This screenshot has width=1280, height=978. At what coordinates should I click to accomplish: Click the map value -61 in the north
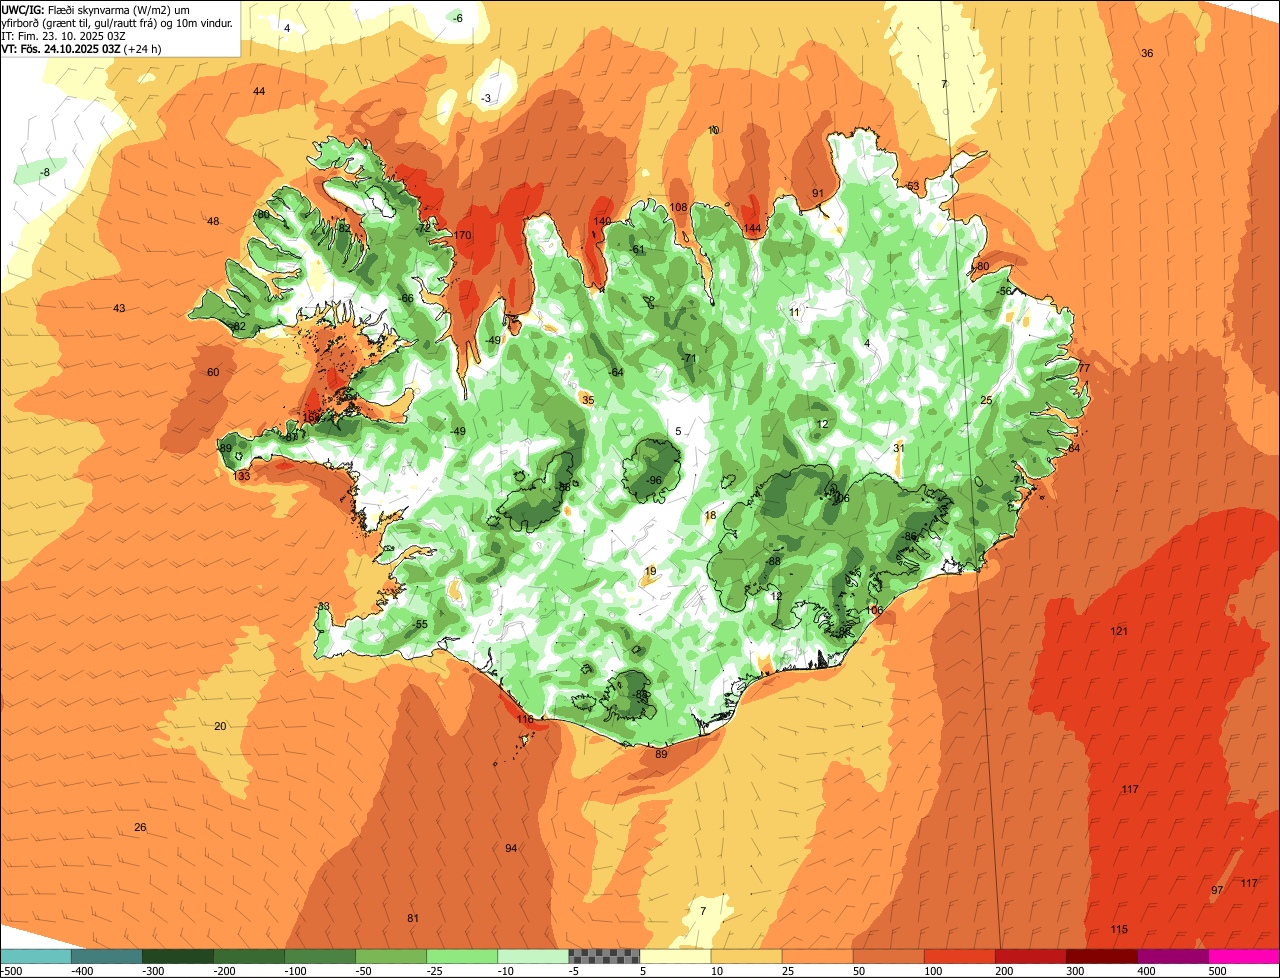click(638, 250)
